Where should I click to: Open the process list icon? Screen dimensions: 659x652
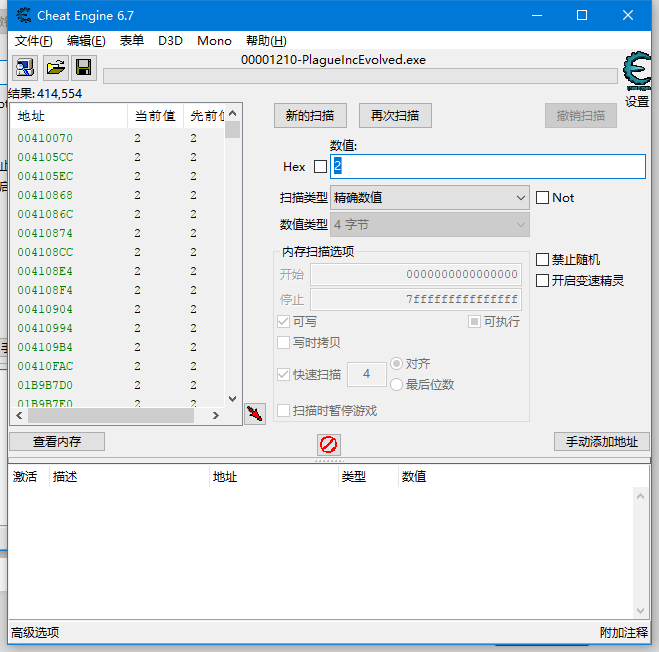click(x=25, y=68)
